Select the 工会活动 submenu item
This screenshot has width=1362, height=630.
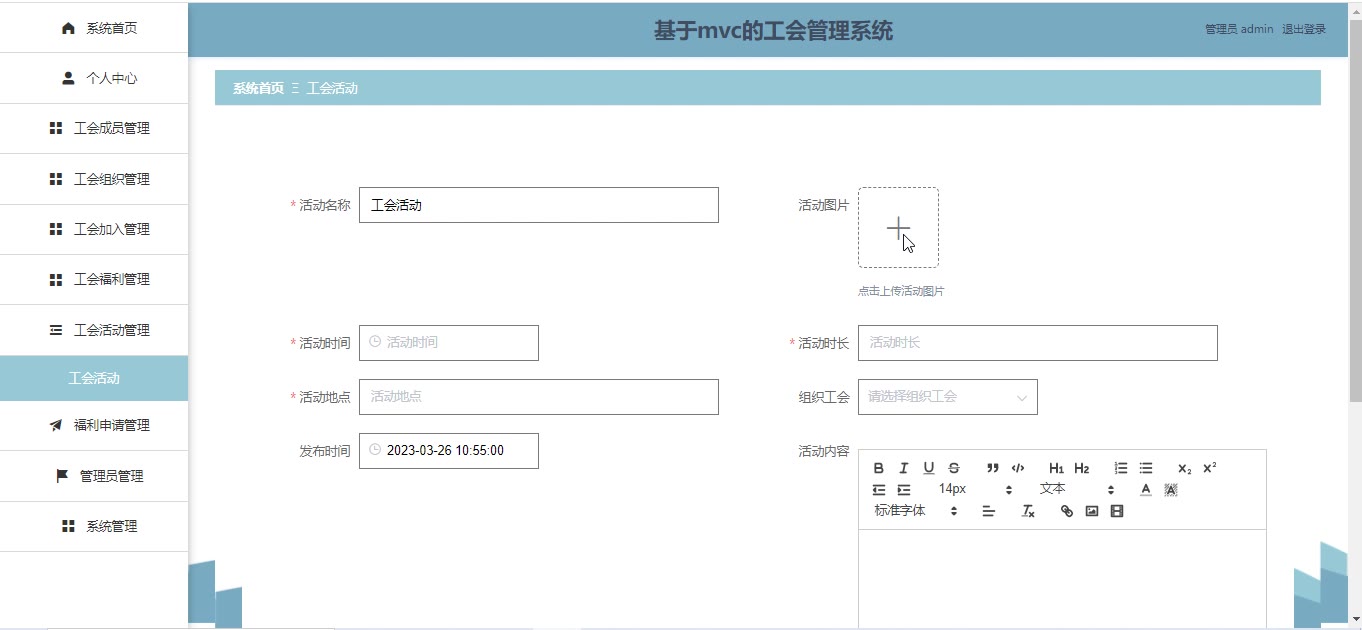94,378
